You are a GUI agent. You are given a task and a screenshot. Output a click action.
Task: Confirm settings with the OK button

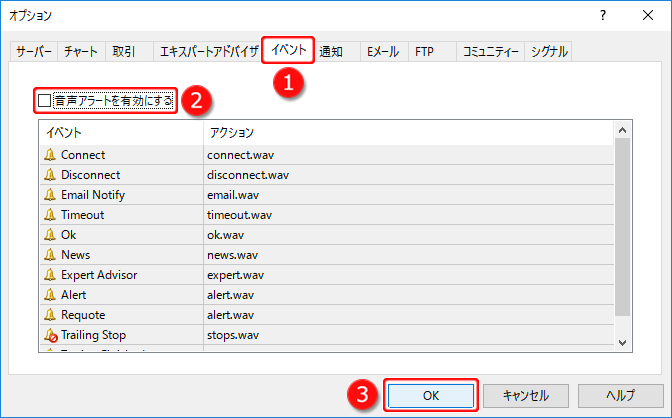(431, 395)
